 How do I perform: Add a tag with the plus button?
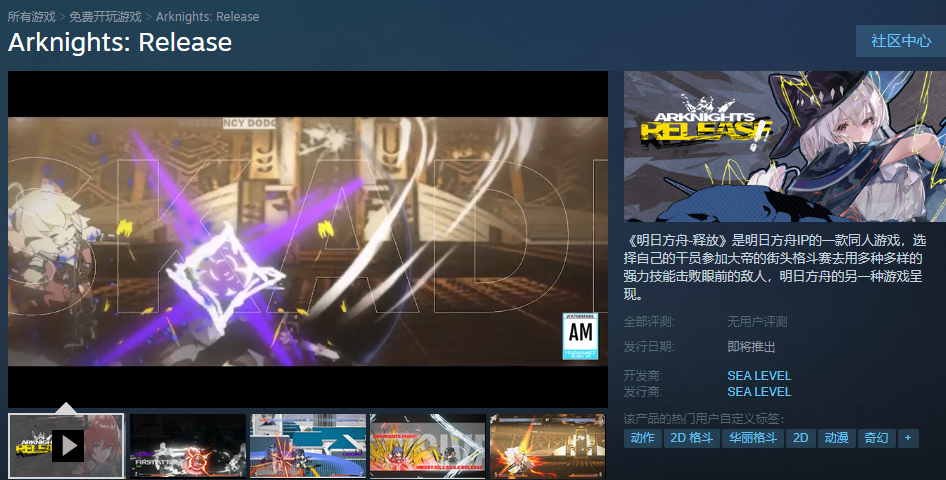pyautogui.click(x=908, y=438)
